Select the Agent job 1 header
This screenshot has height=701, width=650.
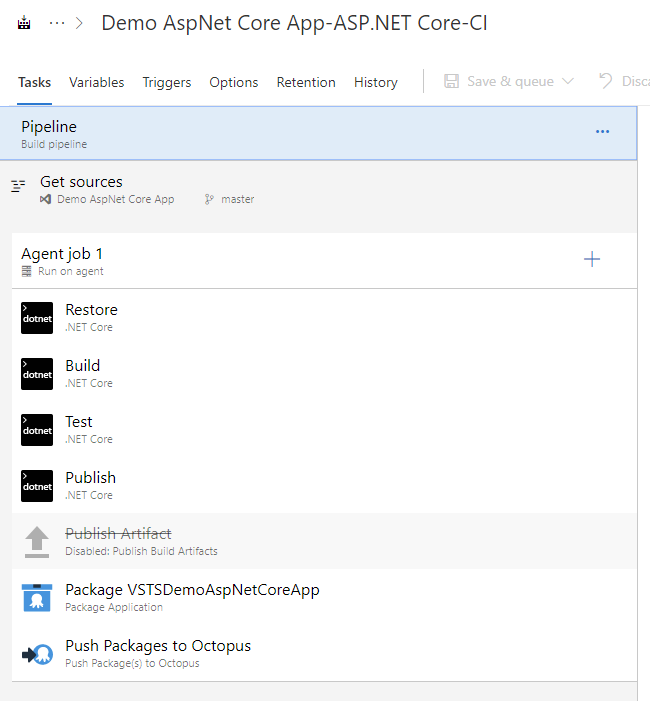click(324, 261)
